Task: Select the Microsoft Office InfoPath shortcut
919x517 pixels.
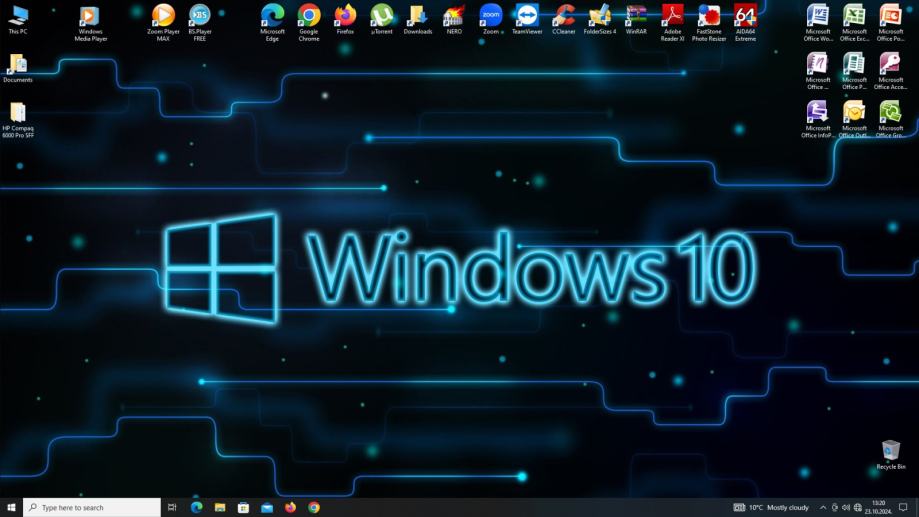Action: [818, 120]
